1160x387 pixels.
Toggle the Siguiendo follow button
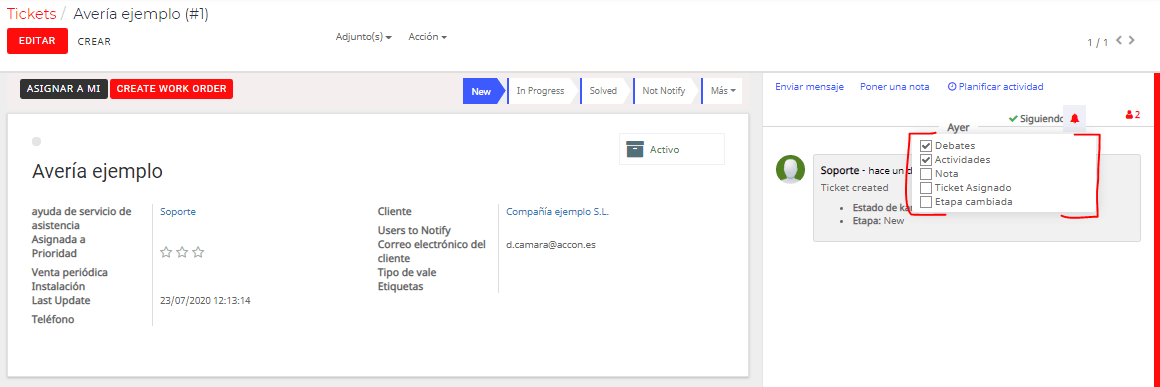pos(1036,118)
